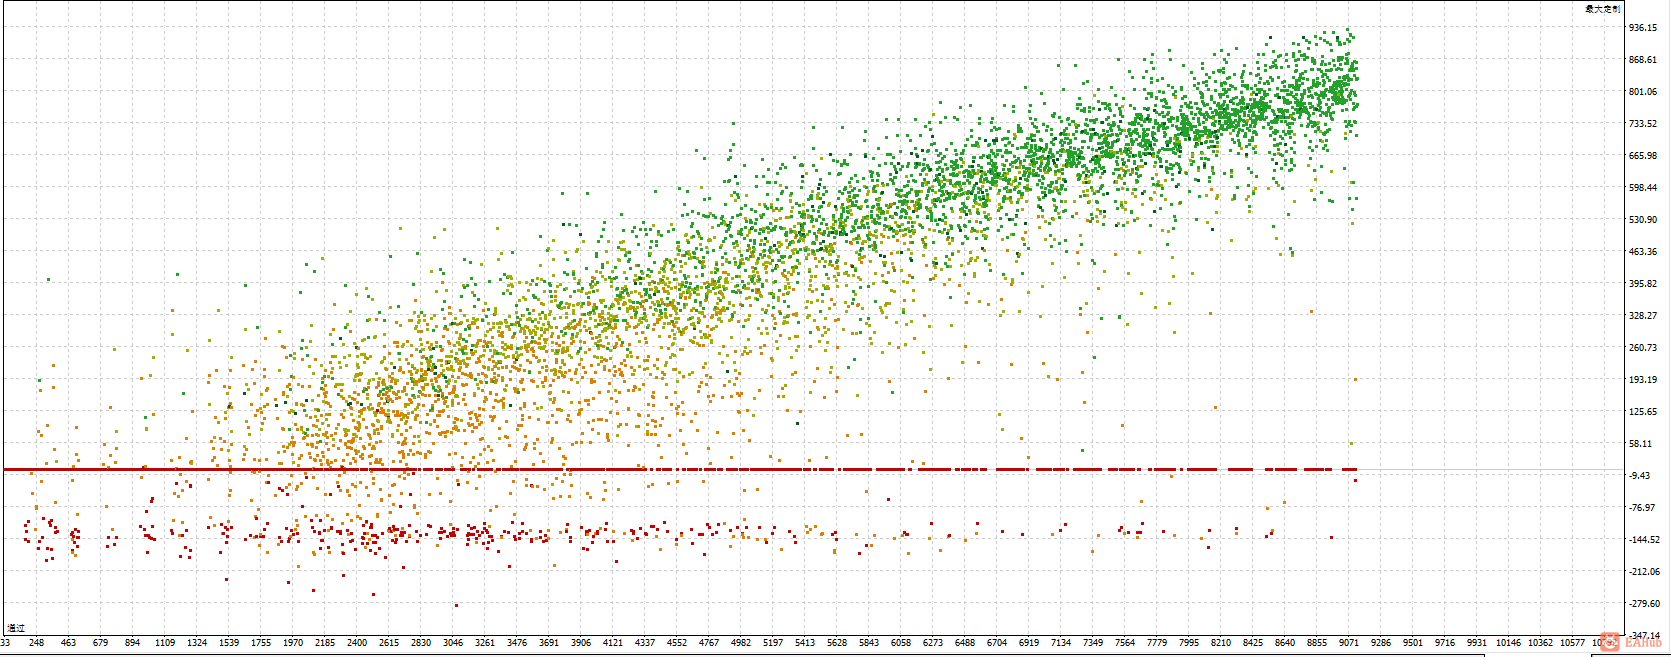Click the 1324 X-axis label

[x=197, y=643]
